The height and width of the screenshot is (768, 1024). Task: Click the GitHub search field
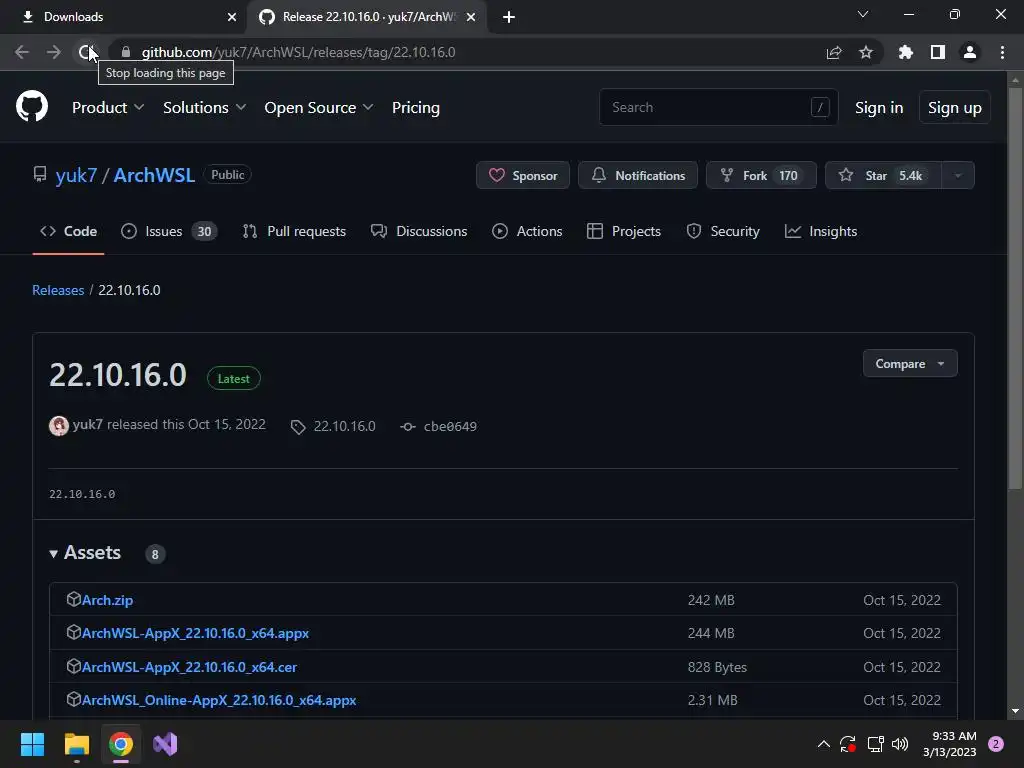point(718,107)
